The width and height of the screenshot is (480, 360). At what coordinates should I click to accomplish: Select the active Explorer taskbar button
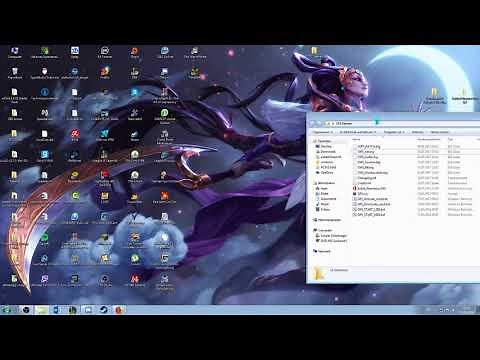[x=42, y=310]
